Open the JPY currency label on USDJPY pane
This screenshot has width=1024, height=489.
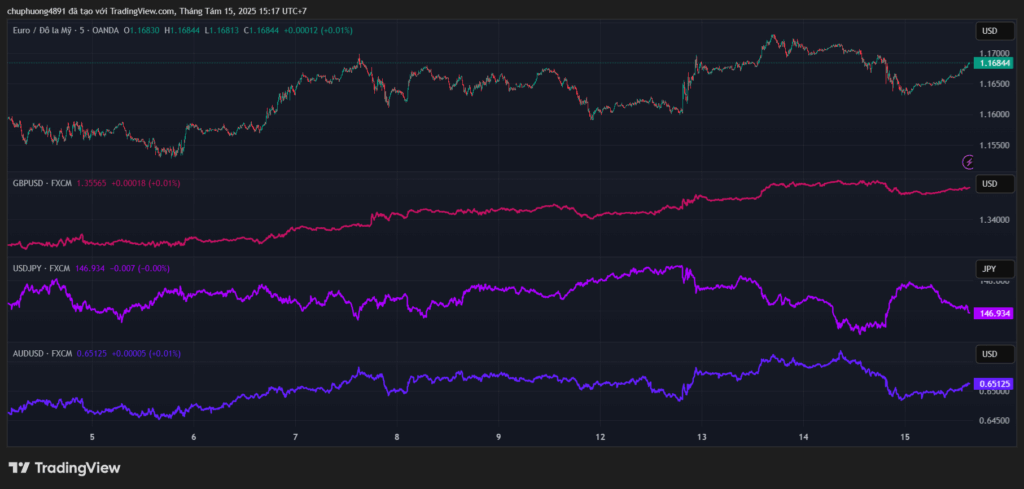tap(990, 269)
